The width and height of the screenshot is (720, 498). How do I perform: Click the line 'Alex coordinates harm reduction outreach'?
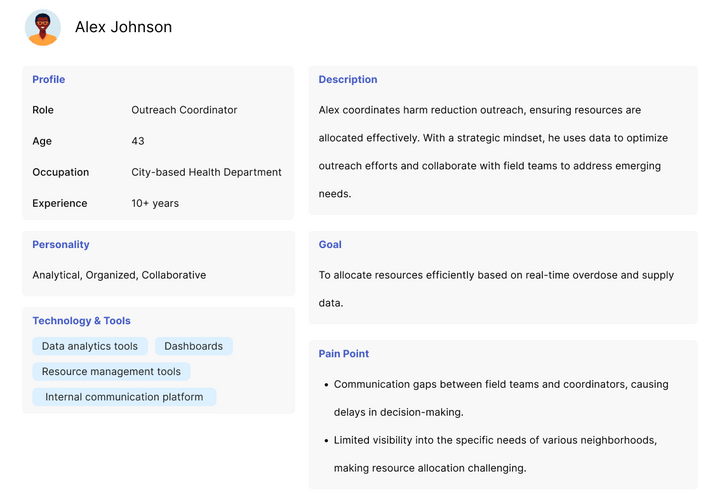480,110
